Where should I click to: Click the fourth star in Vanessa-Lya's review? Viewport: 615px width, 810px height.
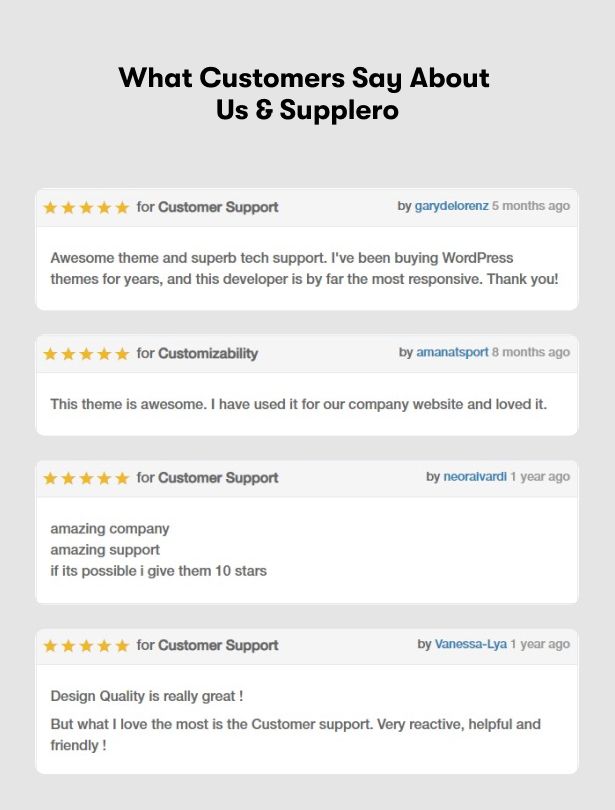[104, 646]
